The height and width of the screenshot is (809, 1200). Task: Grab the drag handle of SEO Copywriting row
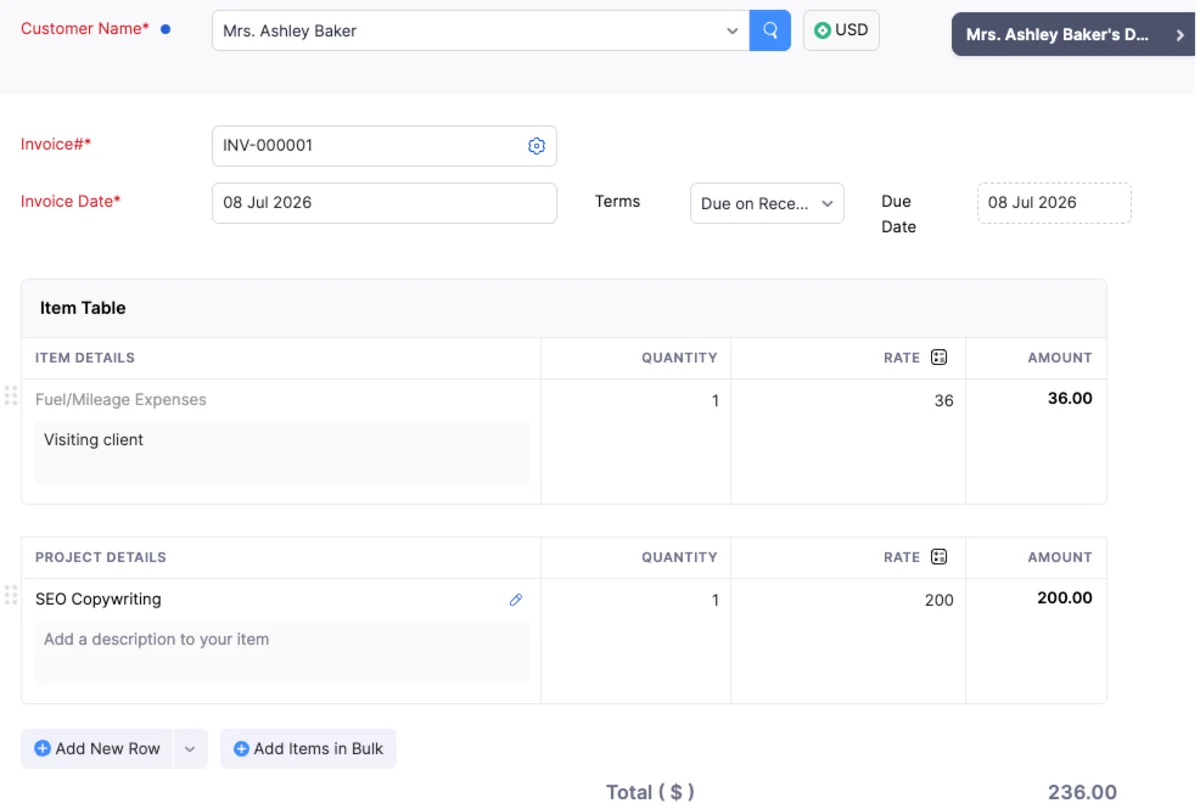[x=11, y=595]
